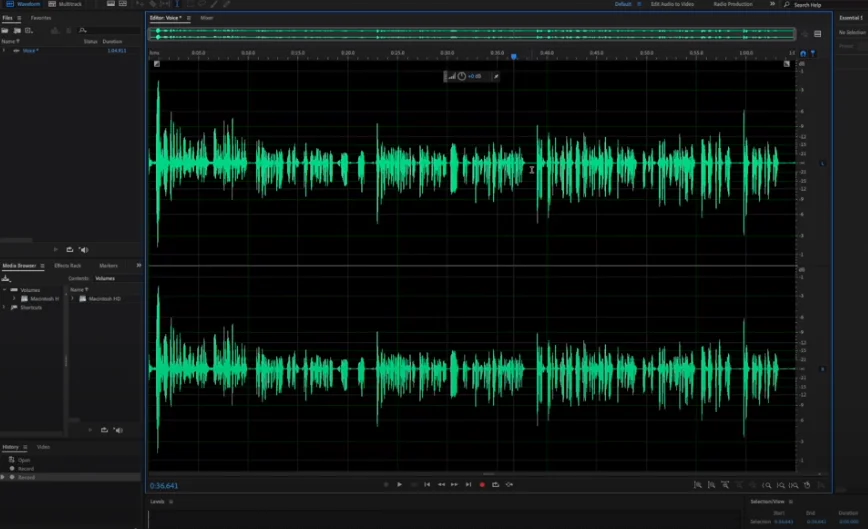This screenshot has width=868, height=529.
Task: Click the blue playhead marker on timeline
Action: pyautogui.click(x=514, y=56)
